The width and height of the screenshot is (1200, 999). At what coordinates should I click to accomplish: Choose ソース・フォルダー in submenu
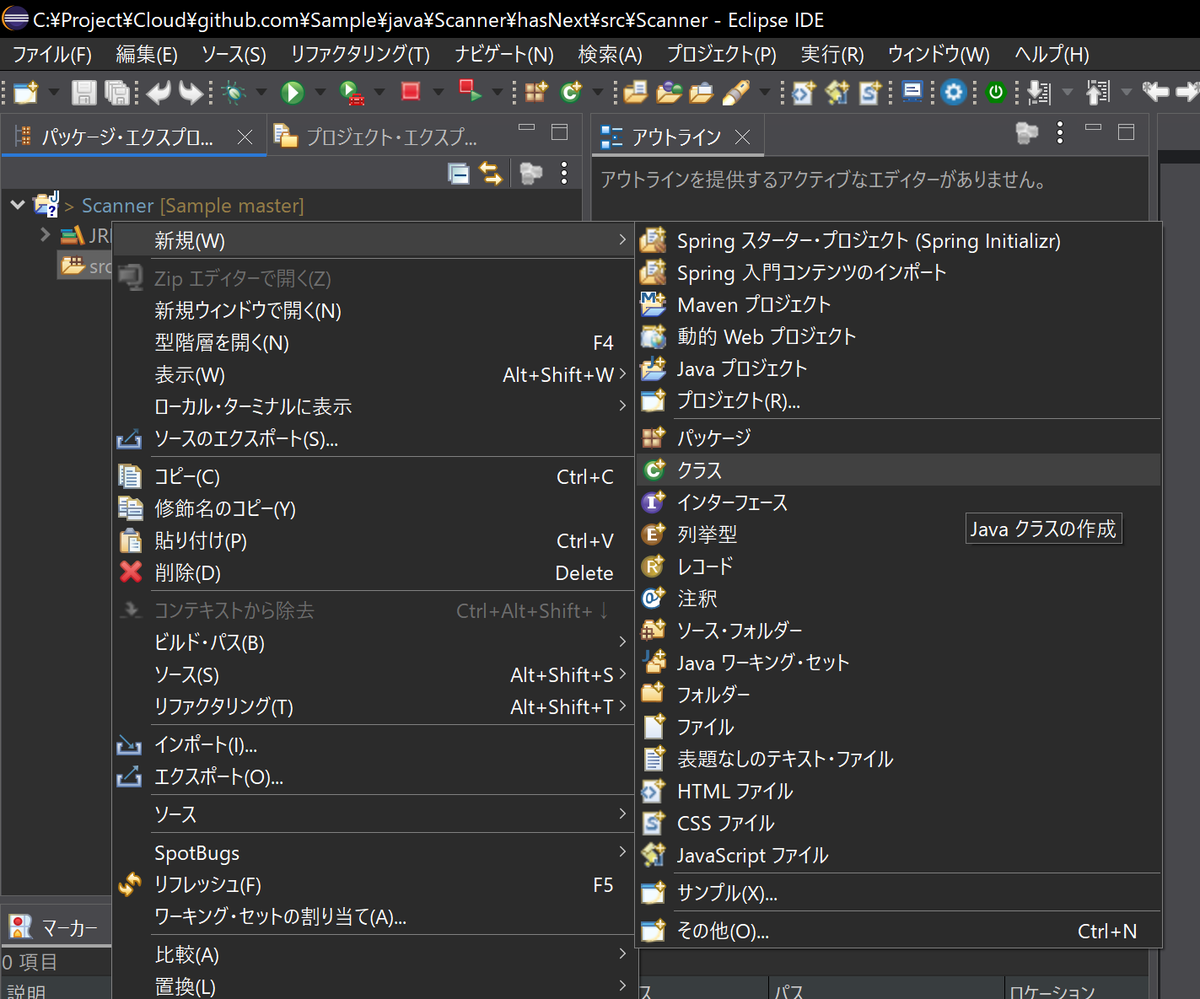click(x=898, y=630)
